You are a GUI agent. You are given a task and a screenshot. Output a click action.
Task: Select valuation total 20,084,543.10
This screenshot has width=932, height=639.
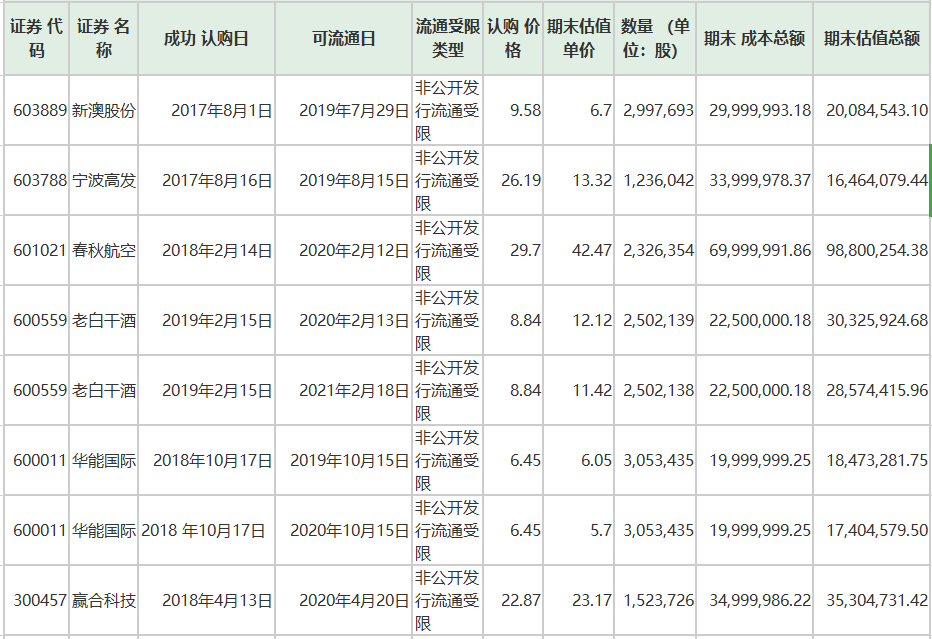click(877, 111)
